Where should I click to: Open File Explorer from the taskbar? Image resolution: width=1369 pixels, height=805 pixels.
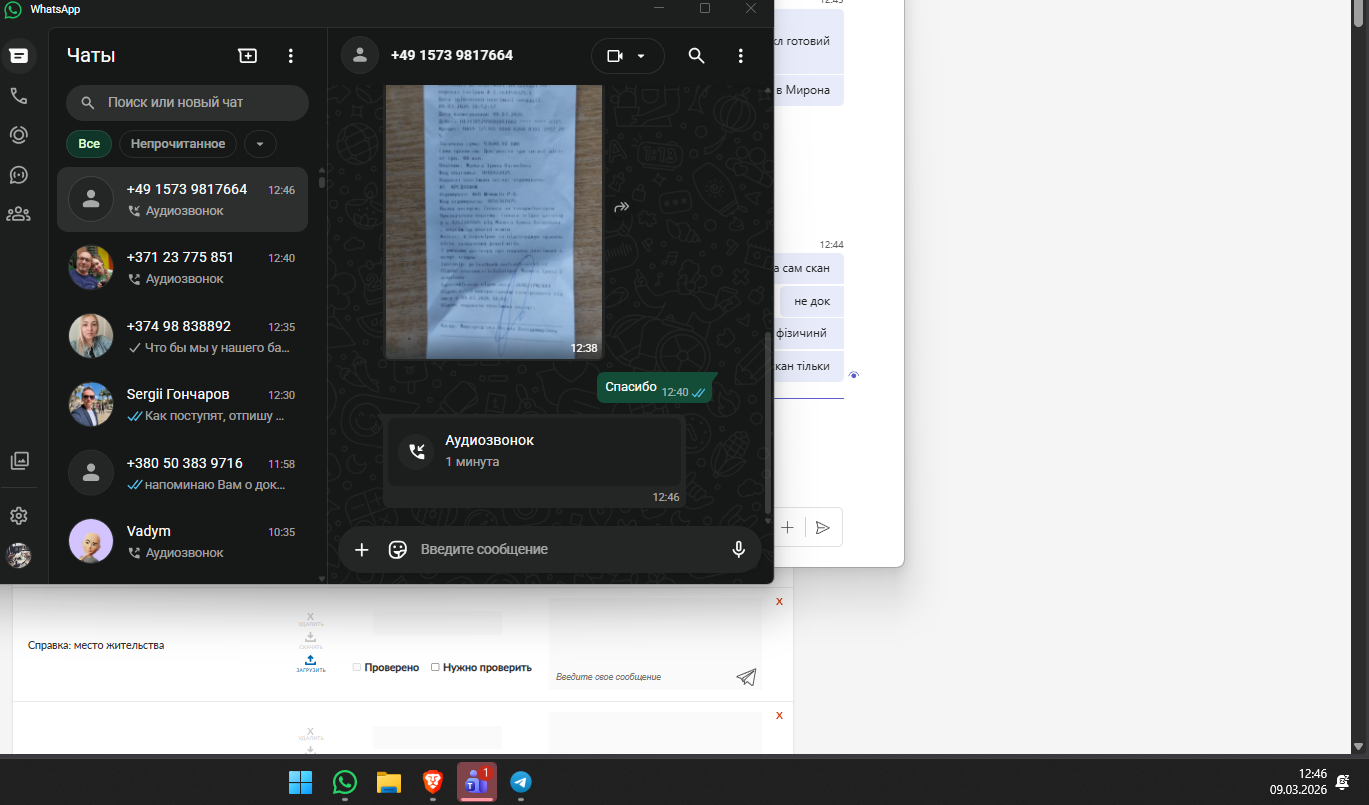(389, 782)
